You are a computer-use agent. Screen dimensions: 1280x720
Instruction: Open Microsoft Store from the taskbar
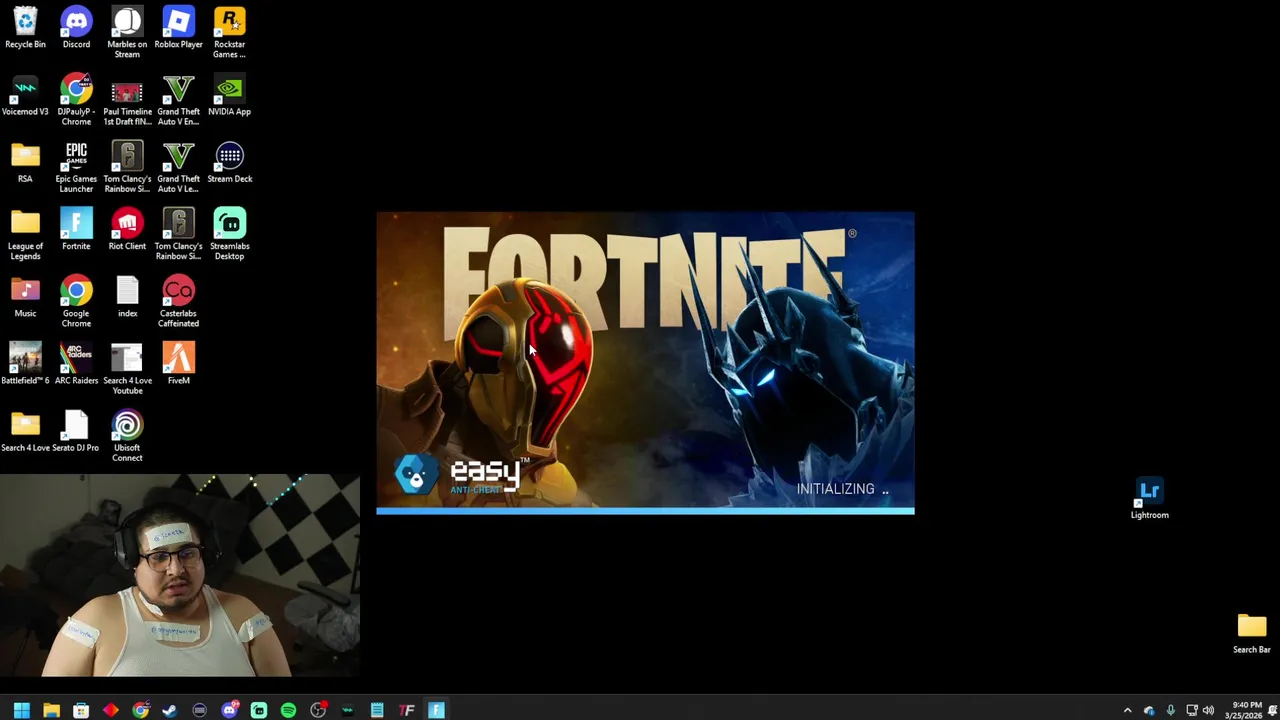coord(81,710)
